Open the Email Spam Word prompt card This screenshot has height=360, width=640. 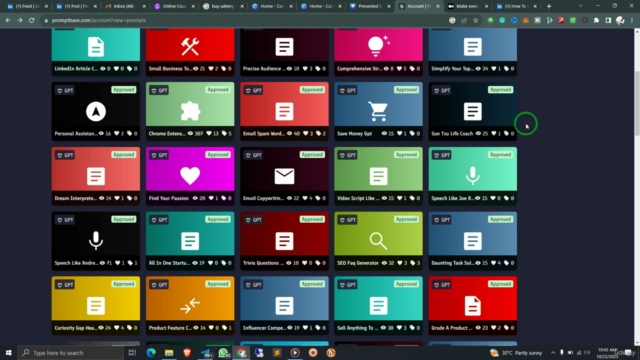[284, 111]
